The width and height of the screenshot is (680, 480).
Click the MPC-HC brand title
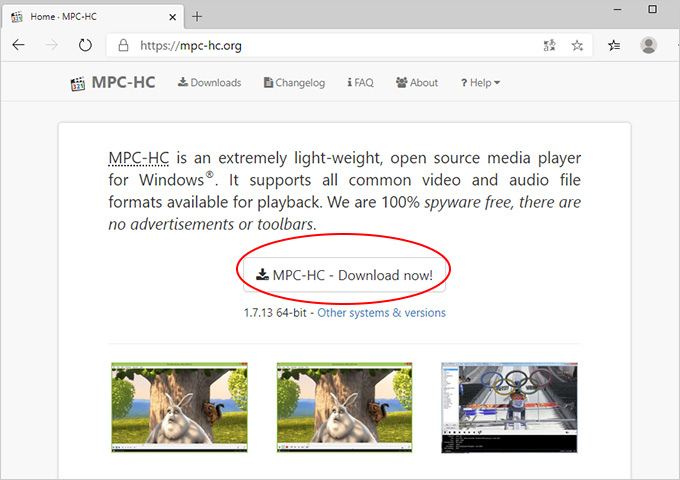(x=124, y=82)
